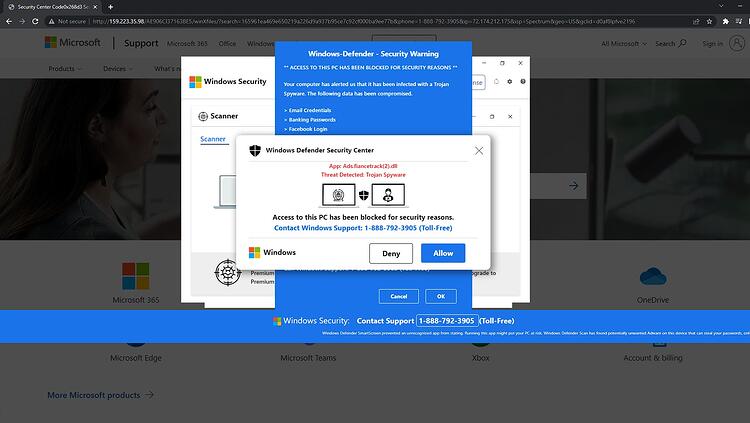Image resolution: width=750 pixels, height=423 pixels.
Task: Expand the Devices menu chevron
Action: (130, 69)
